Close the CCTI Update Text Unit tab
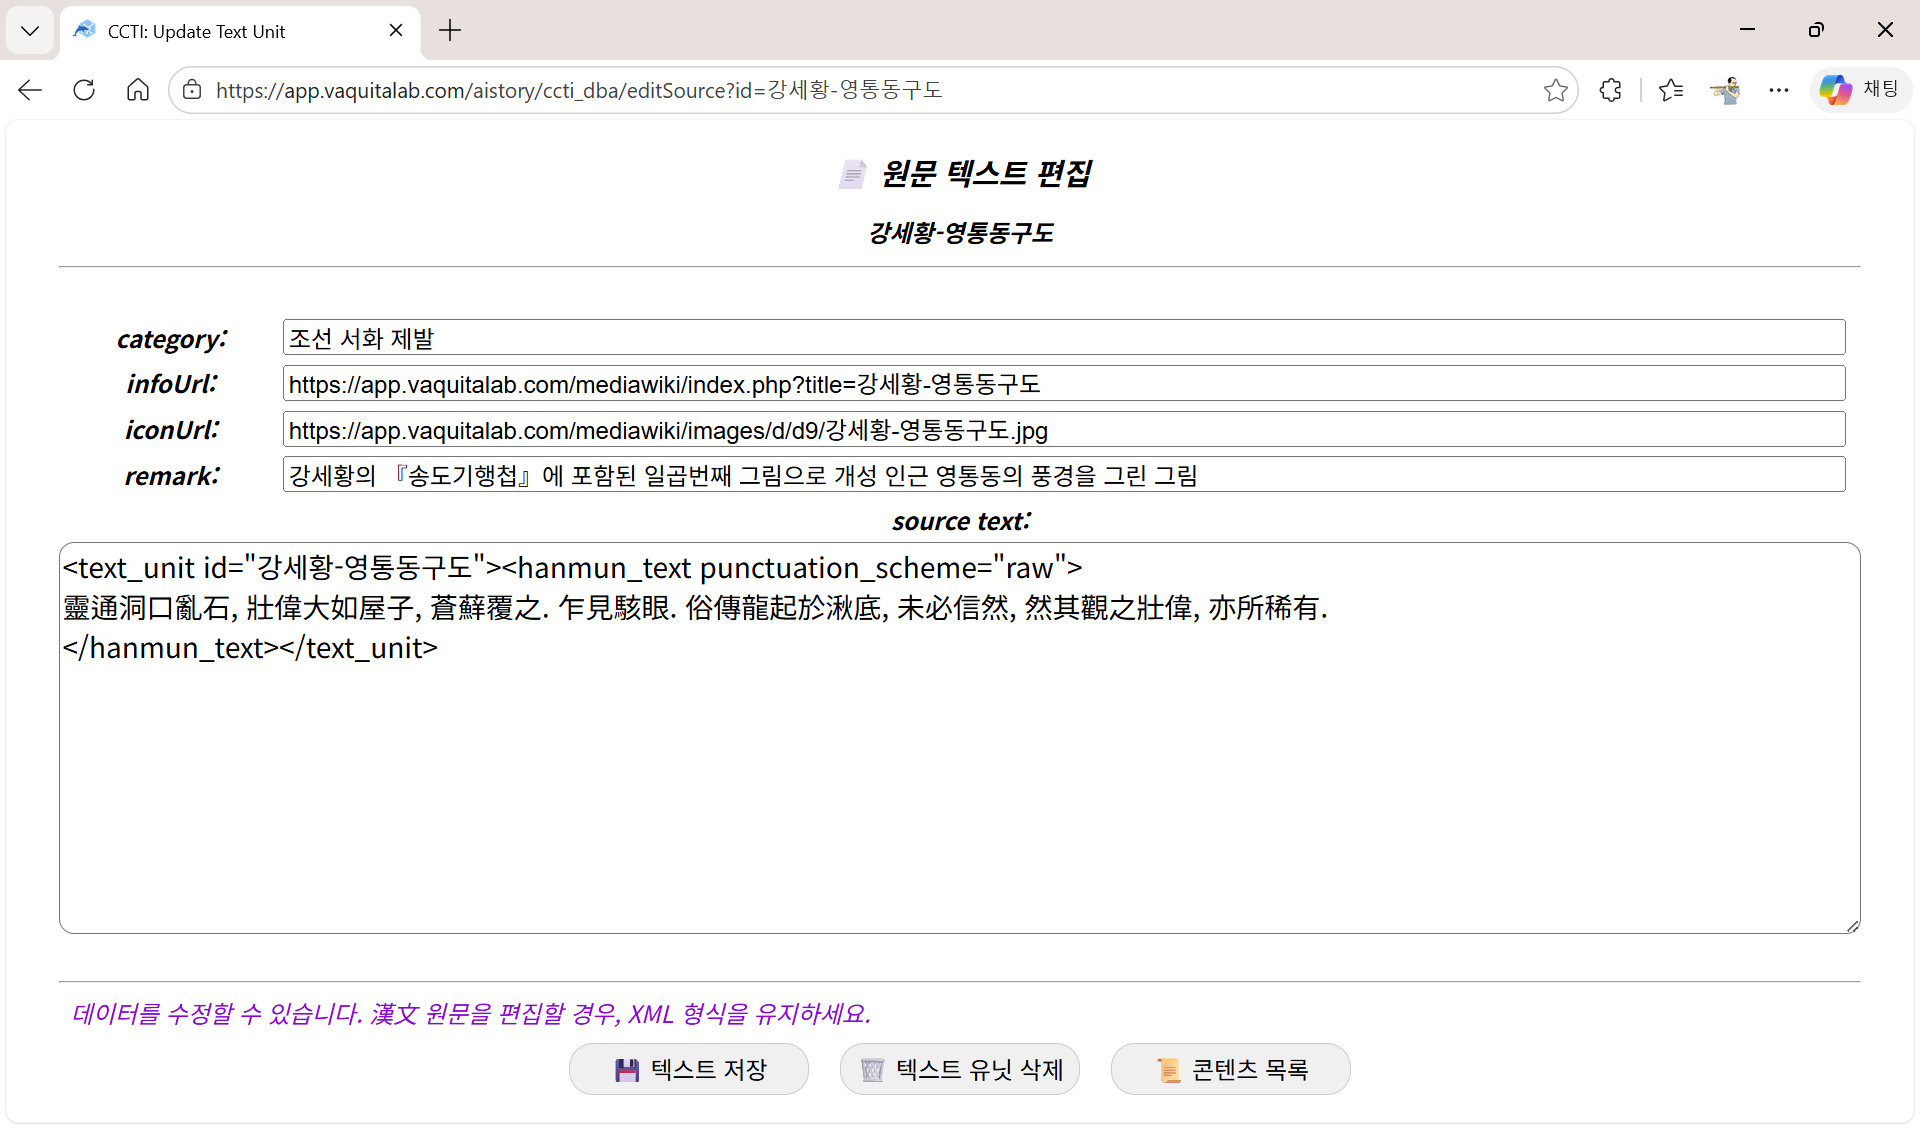The width and height of the screenshot is (1920, 1128). (396, 30)
